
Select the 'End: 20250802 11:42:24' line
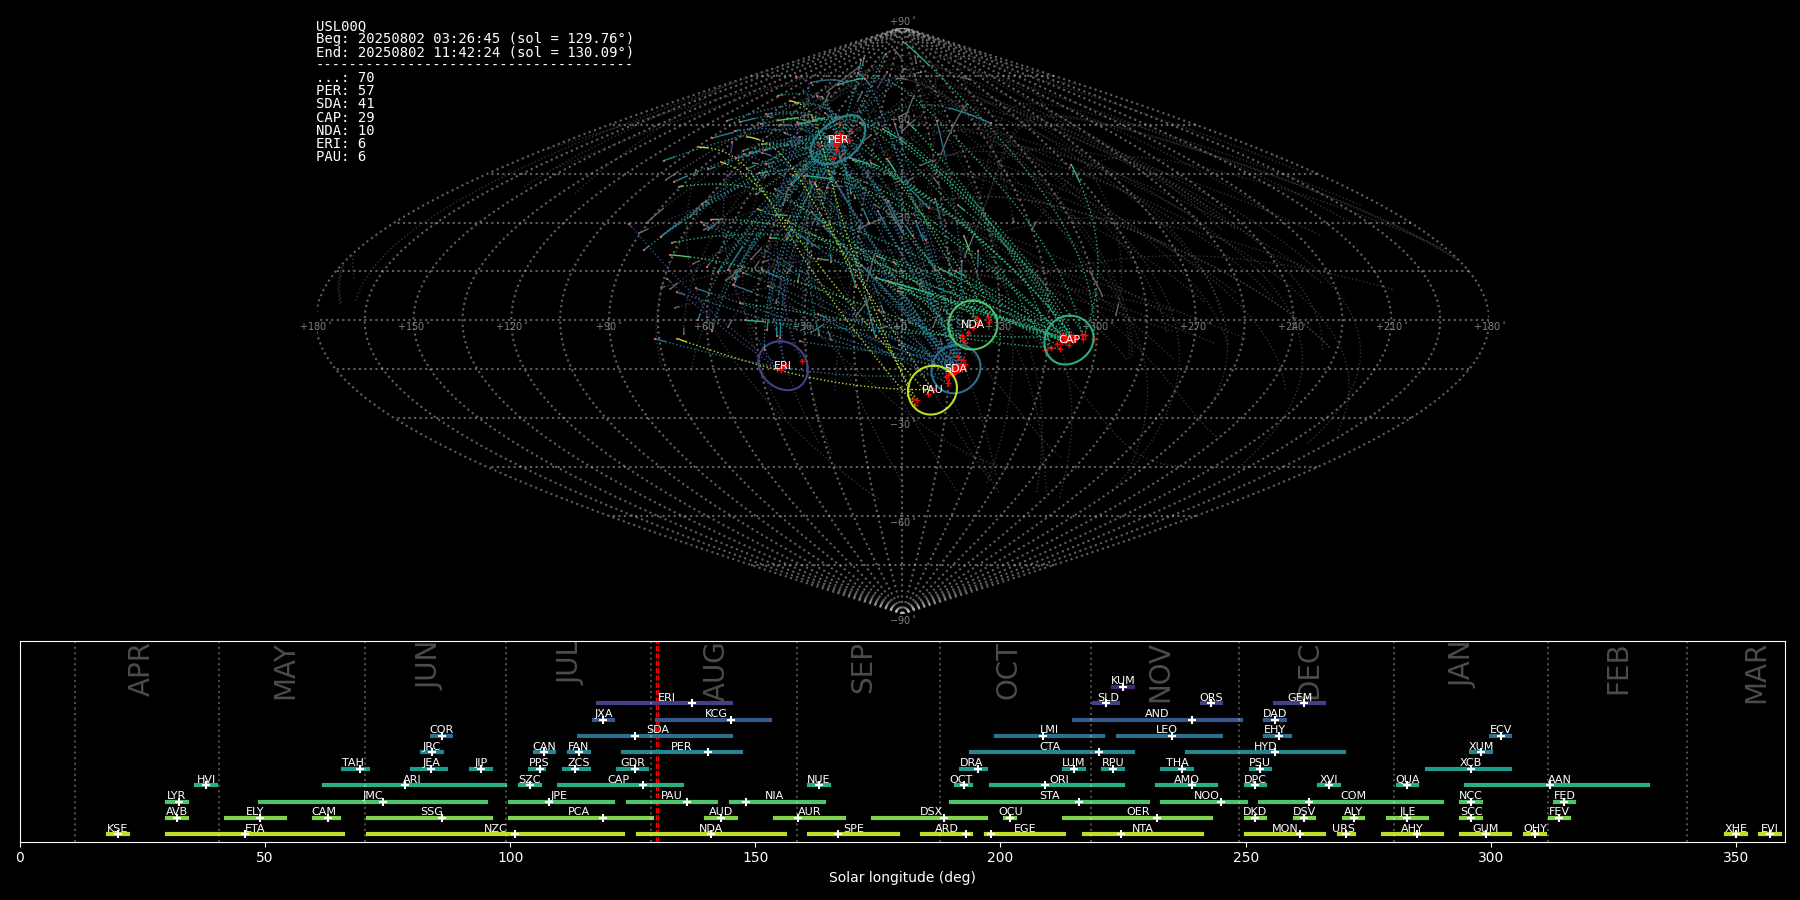click(x=475, y=52)
